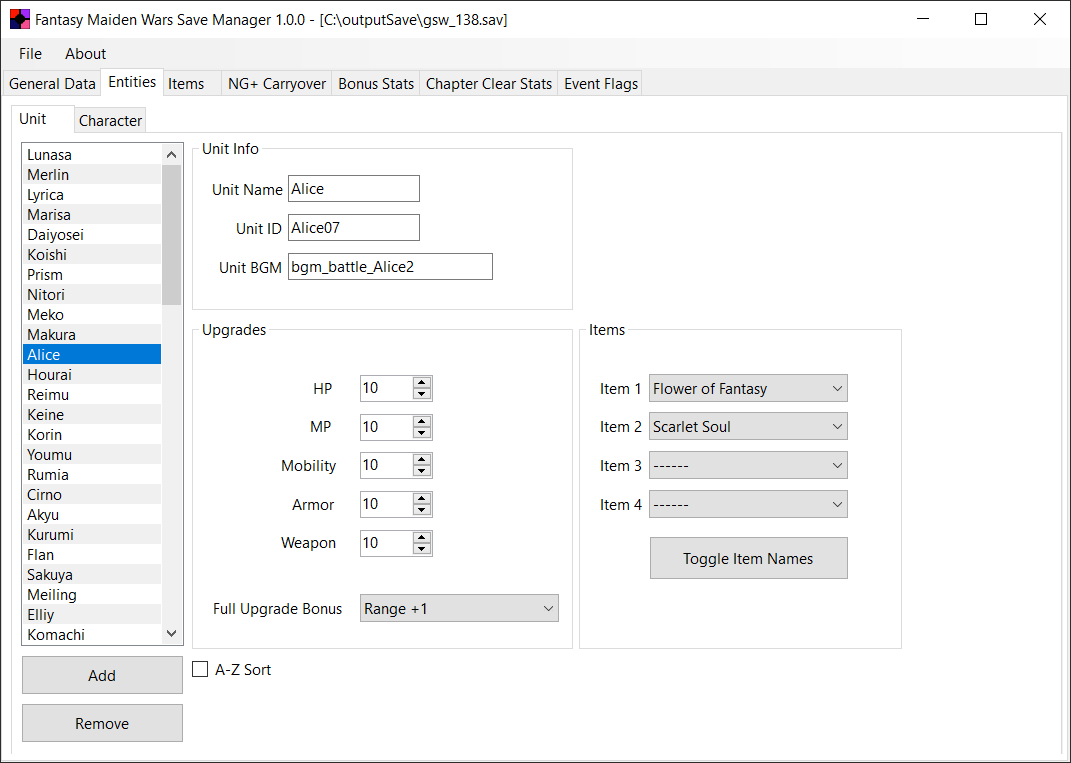The height and width of the screenshot is (763, 1071).
Task: Select Reimu in the unit list
Action: (92, 394)
